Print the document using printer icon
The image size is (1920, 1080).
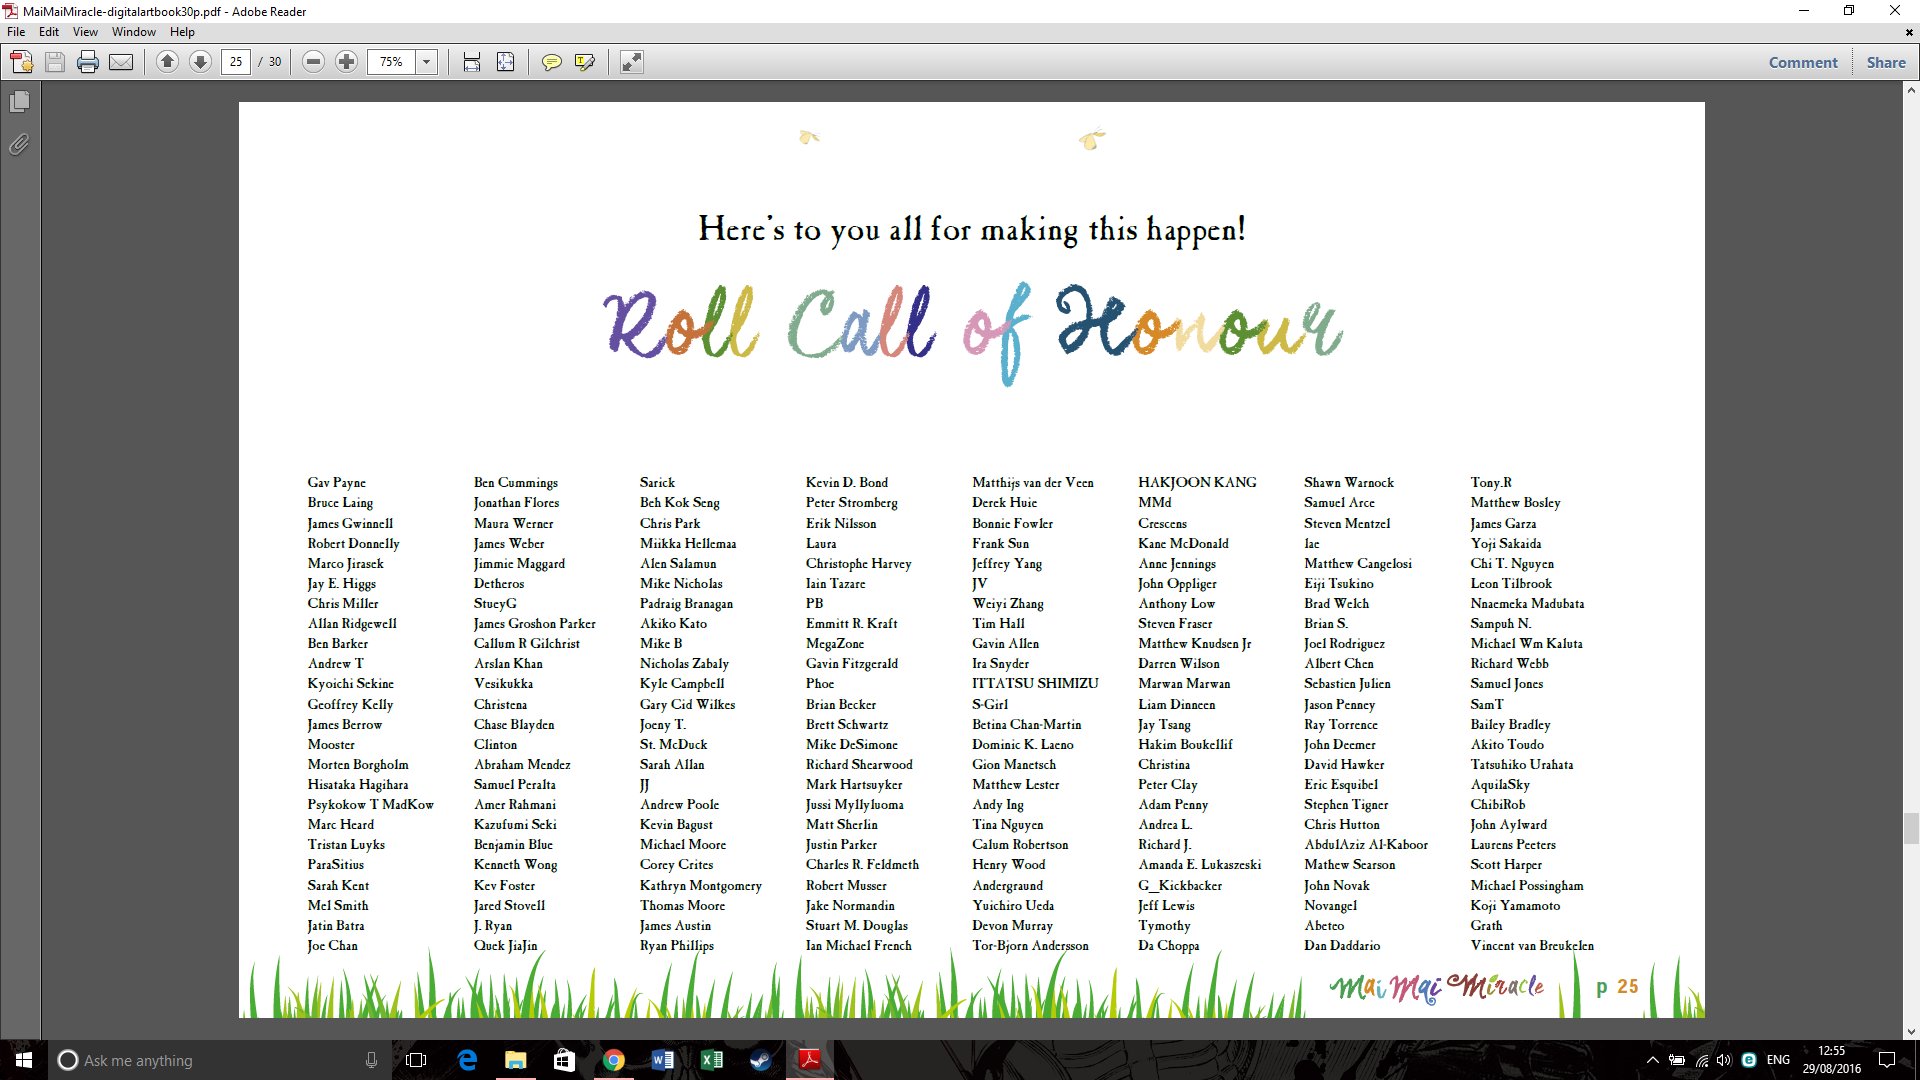coord(88,62)
